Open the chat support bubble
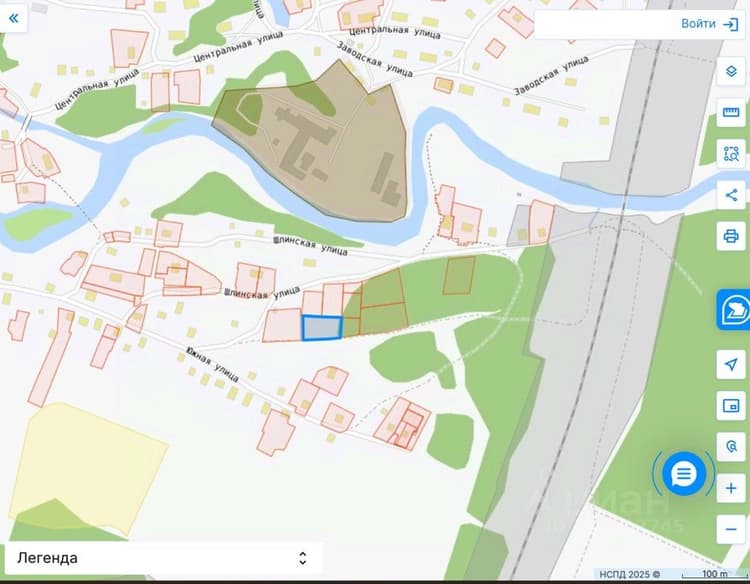Screen dimensions: 750x584 (684, 474)
